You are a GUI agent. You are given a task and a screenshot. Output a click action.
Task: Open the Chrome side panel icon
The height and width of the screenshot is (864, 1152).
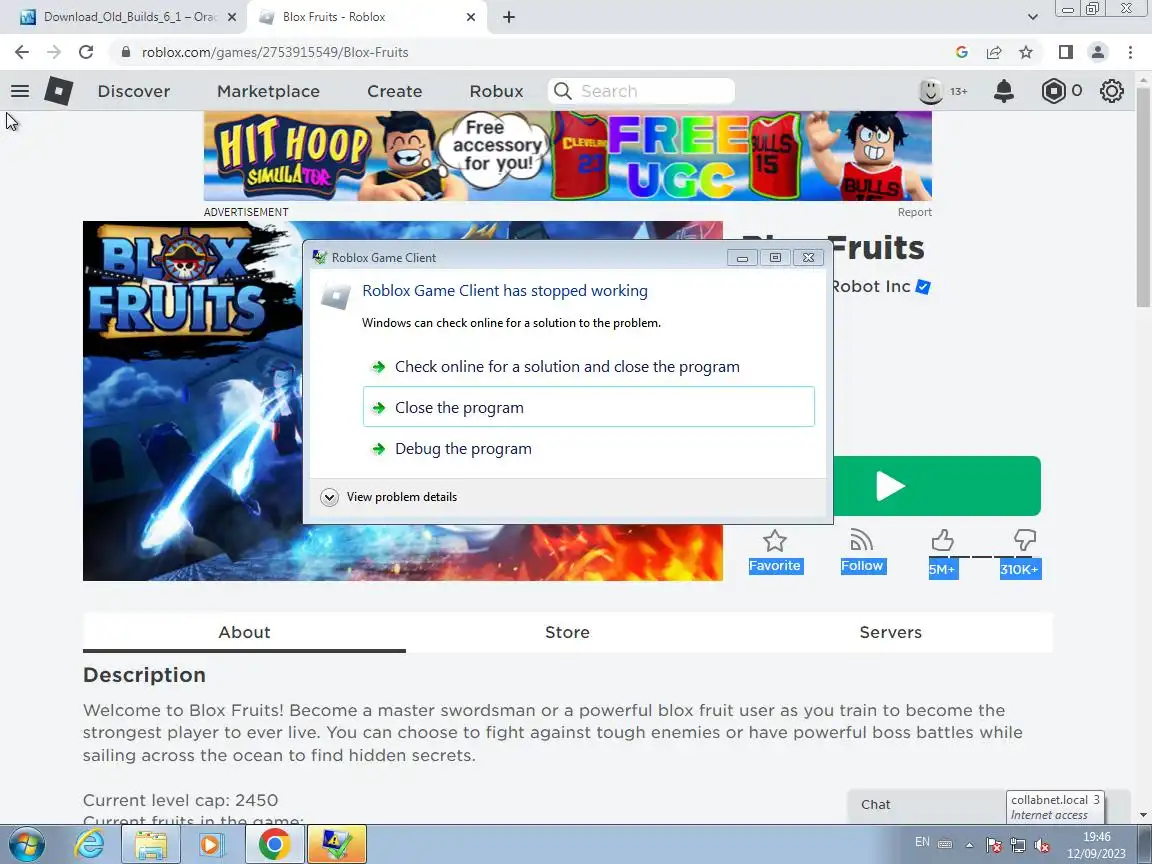pos(1065,52)
